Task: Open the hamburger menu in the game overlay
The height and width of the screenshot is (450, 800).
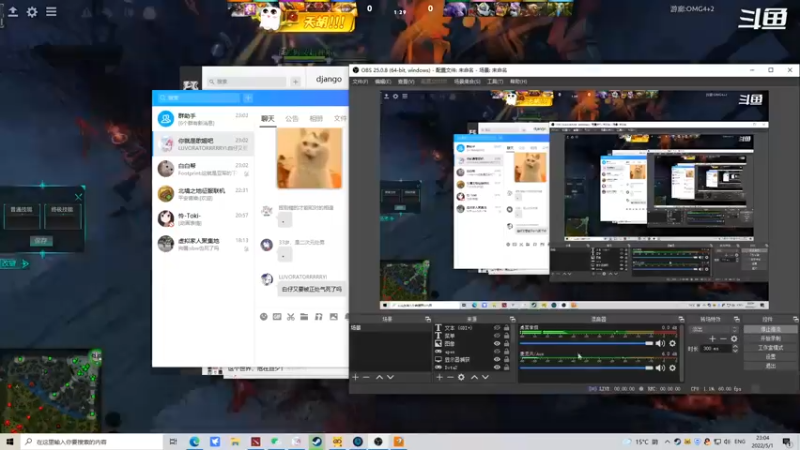Action: point(51,11)
